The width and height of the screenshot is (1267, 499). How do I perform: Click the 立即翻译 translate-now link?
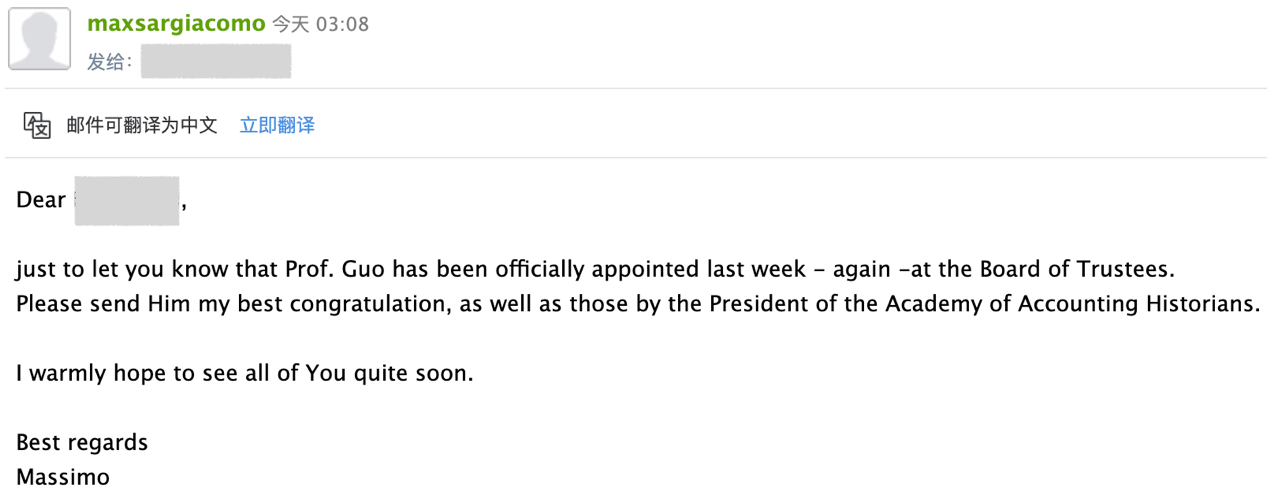click(277, 126)
